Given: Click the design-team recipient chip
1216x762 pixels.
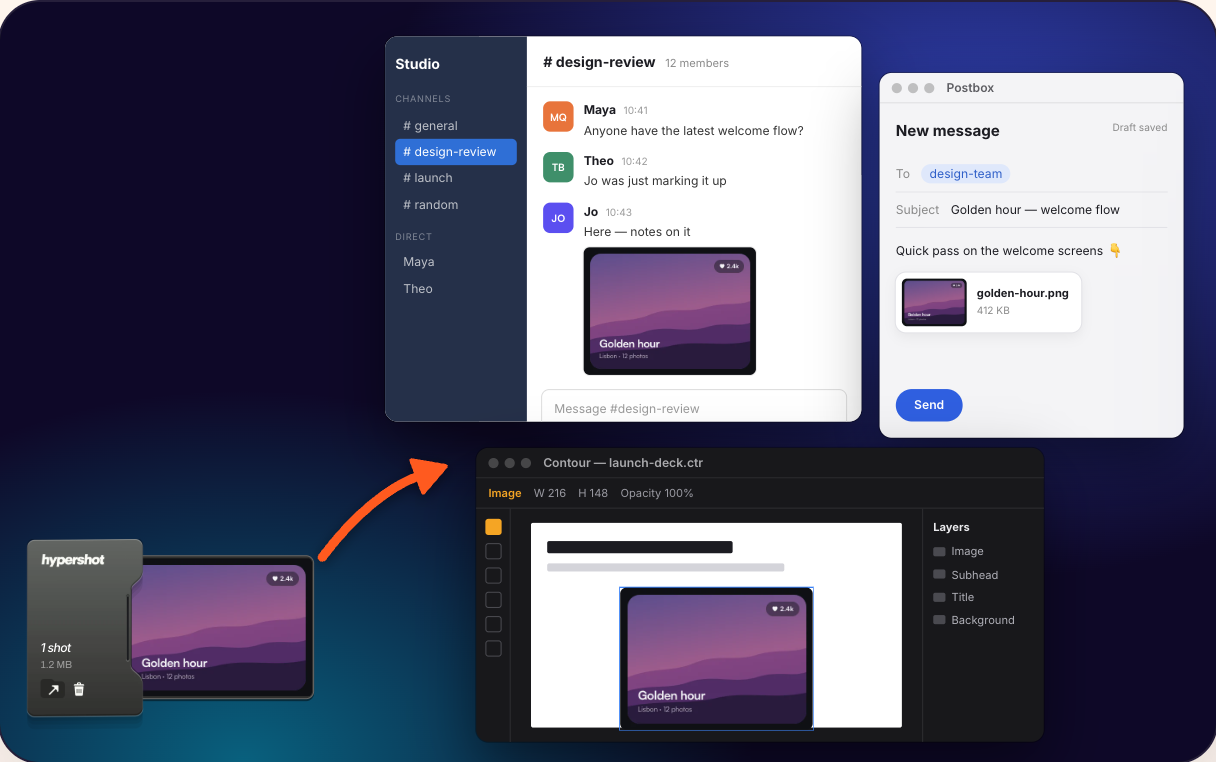Looking at the screenshot, I should (966, 174).
